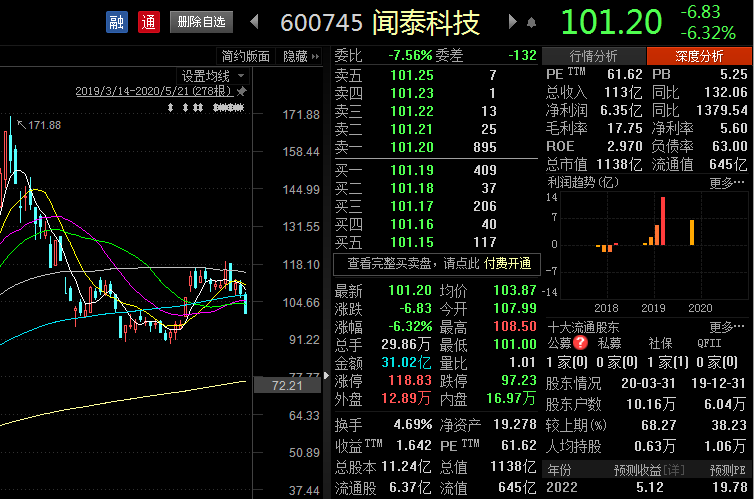
Task: Switch to 简约版面 simple layout
Action: tap(246, 56)
